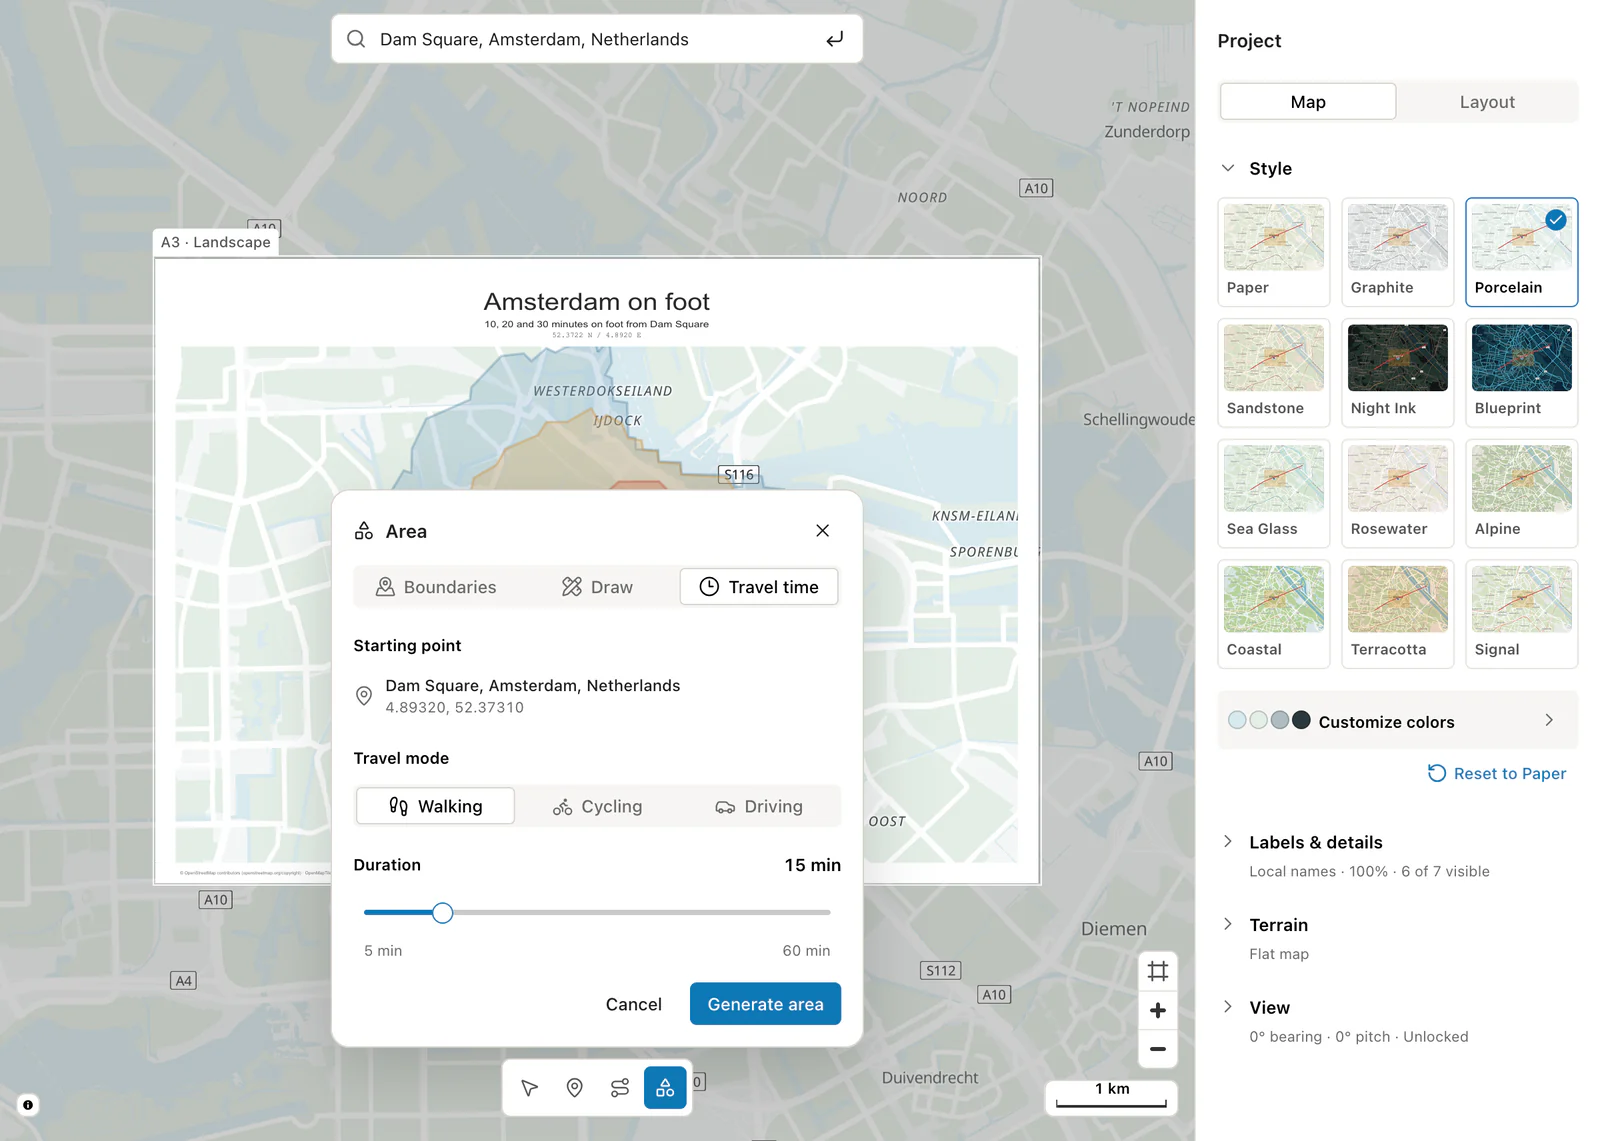
Task: Click the Duration slider handle
Action: [x=443, y=912]
